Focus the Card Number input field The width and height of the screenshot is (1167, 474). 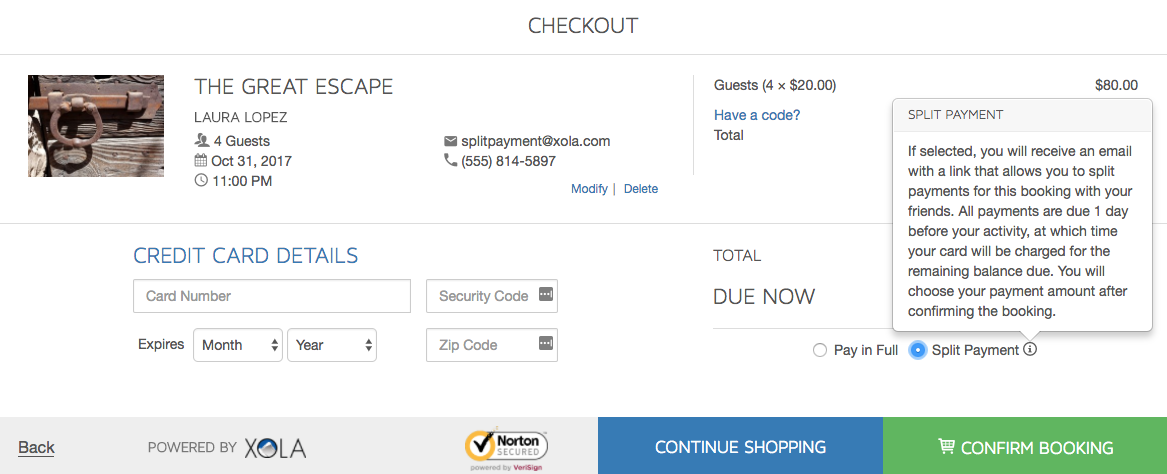(x=272, y=296)
